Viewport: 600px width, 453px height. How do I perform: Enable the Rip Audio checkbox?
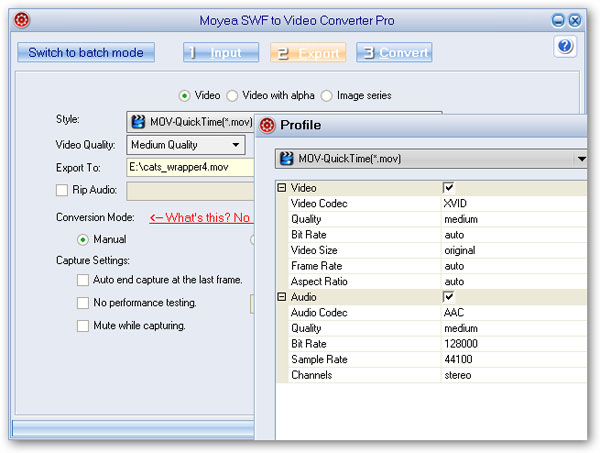point(62,190)
